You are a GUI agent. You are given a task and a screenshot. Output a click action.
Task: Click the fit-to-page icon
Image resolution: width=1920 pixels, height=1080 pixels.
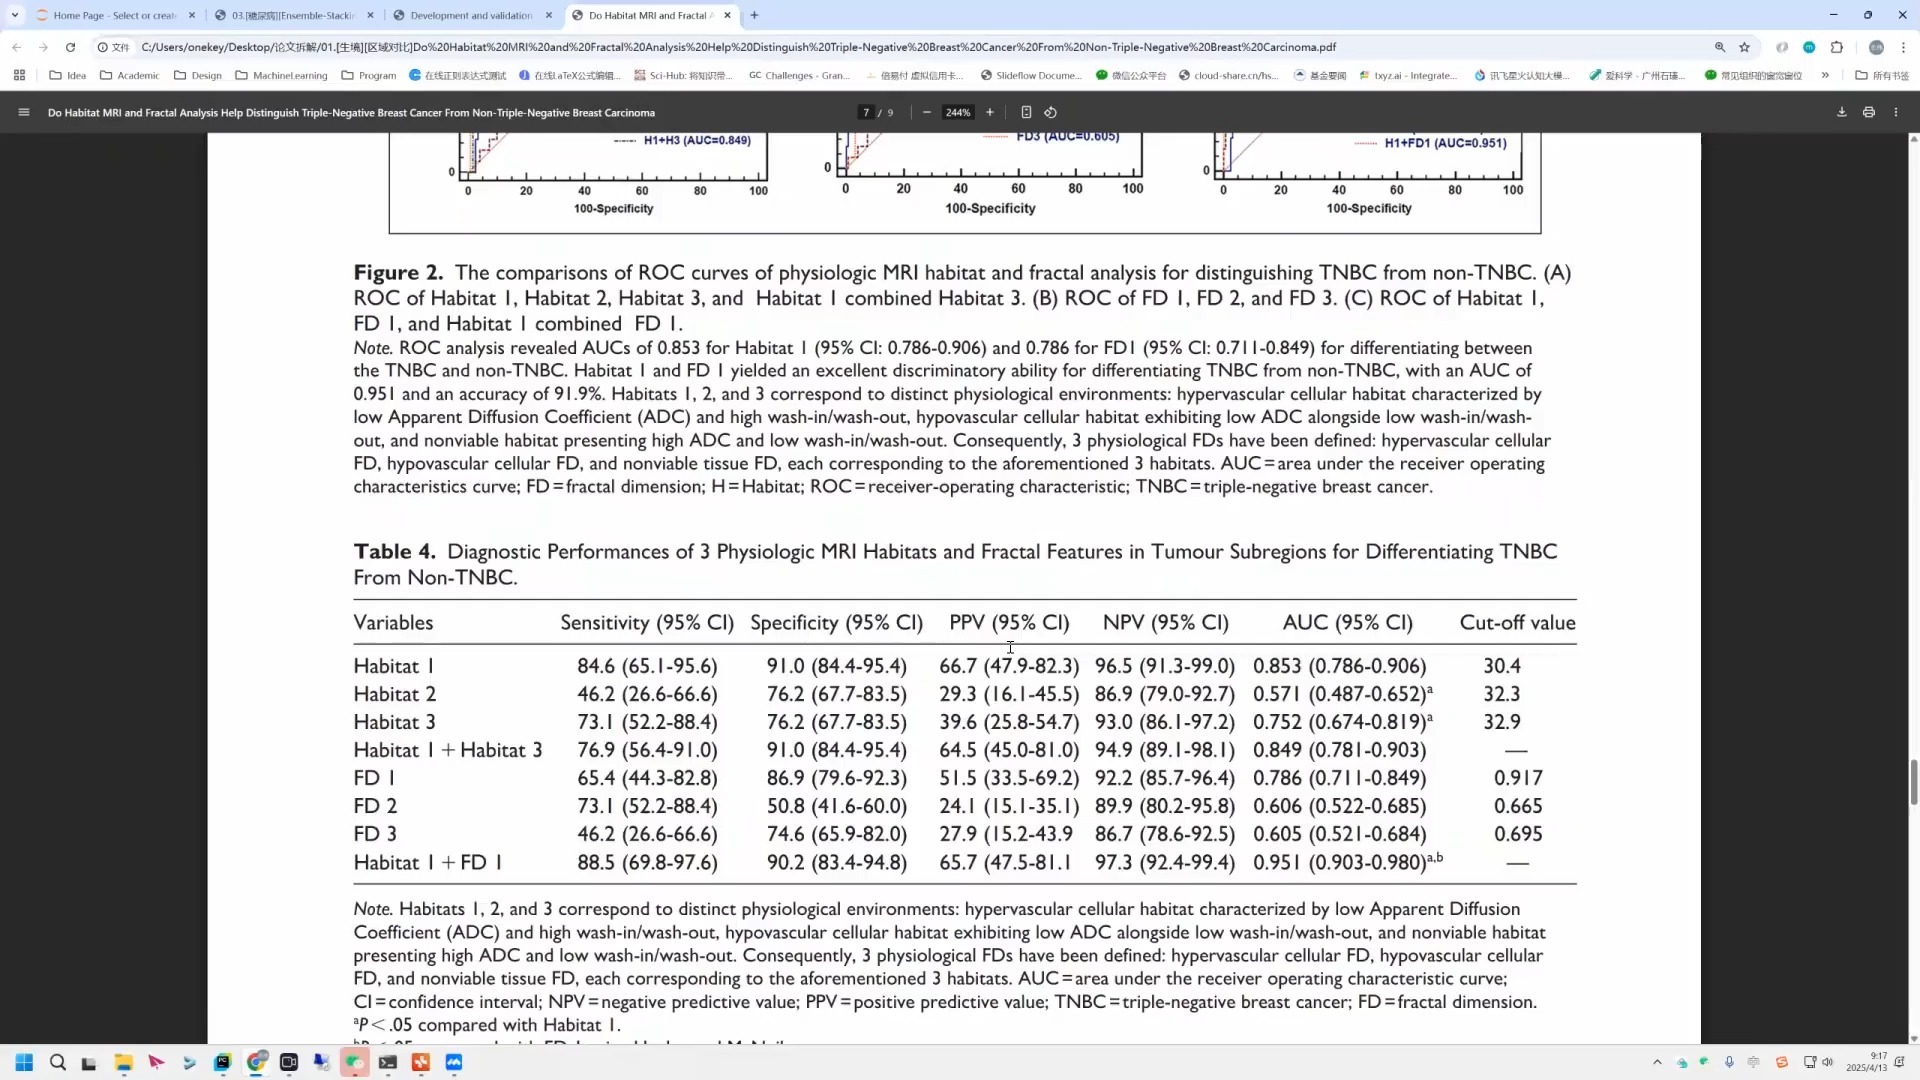(x=1026, y=112)
